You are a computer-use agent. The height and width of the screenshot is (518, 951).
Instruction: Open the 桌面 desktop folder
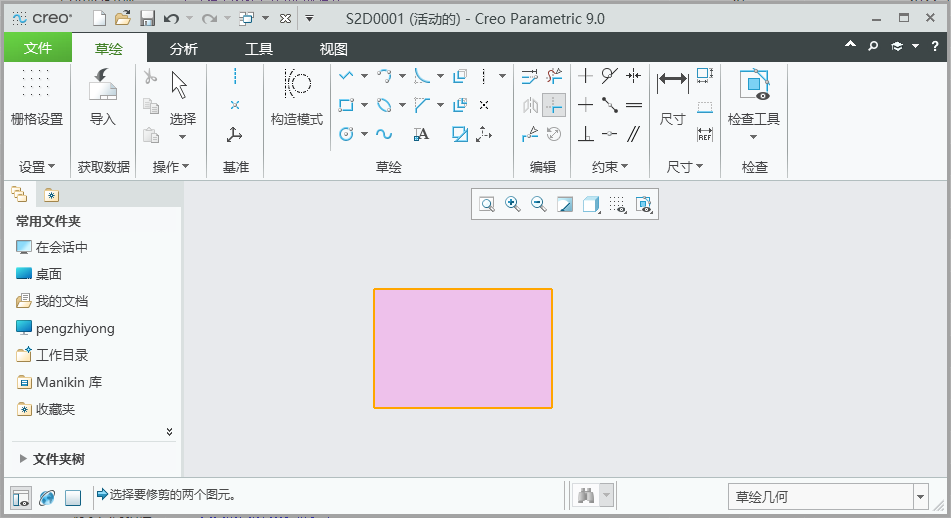(x=49, y=274)
